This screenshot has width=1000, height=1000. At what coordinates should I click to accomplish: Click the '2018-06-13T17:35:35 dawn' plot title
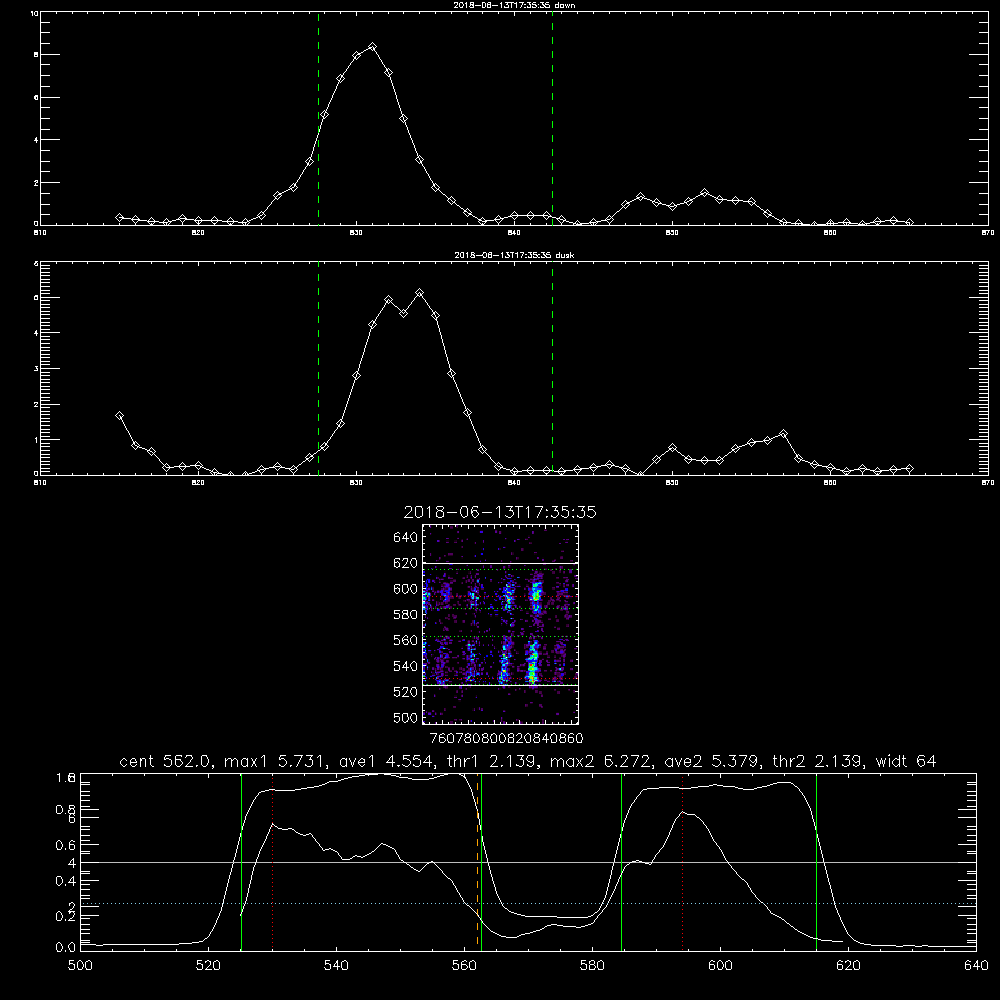click(514, 5)
